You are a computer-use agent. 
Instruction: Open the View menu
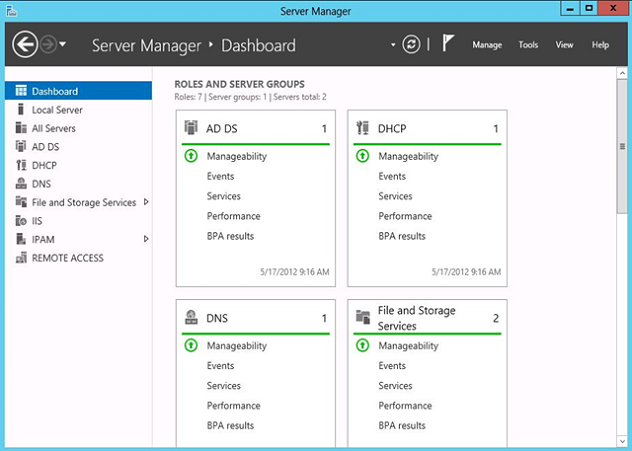(564, 45)
